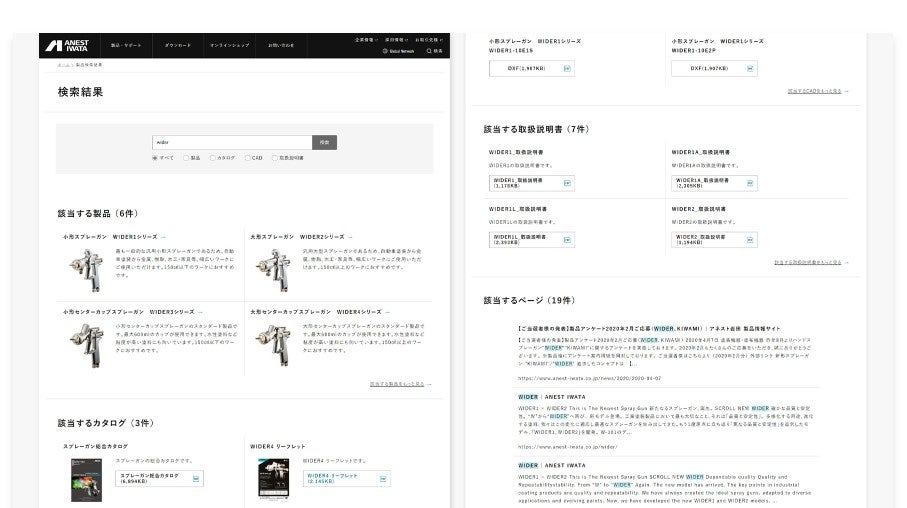Click the PDF icon on スプレーガン総合カタログ button
Viewport: 907px width, 508px height.
pyautogui.click(x=196, y=478)
